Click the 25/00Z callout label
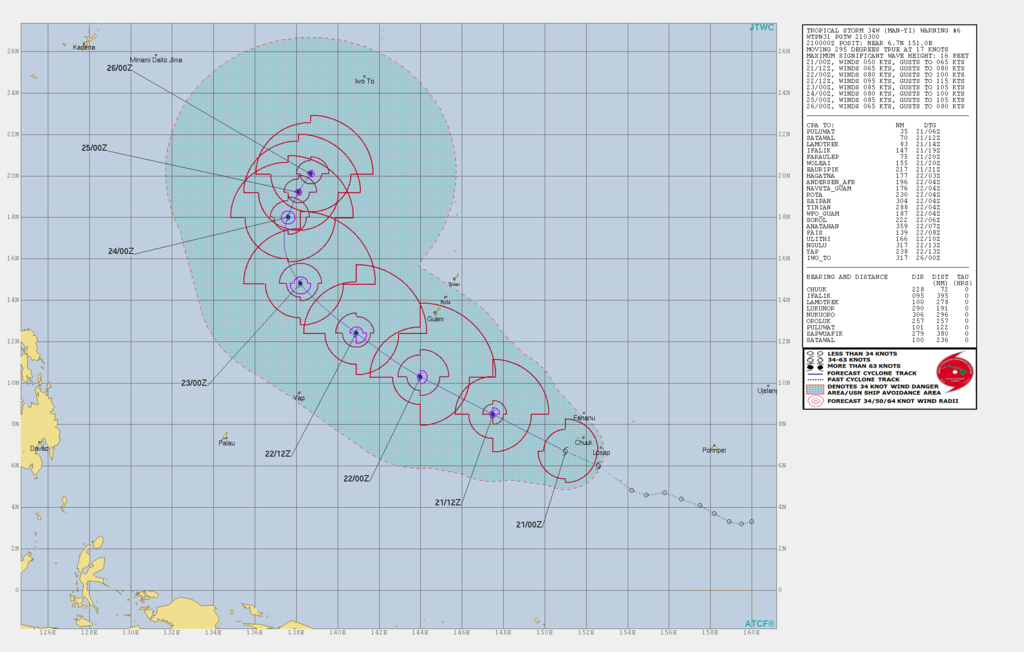 tap(95, 148)
